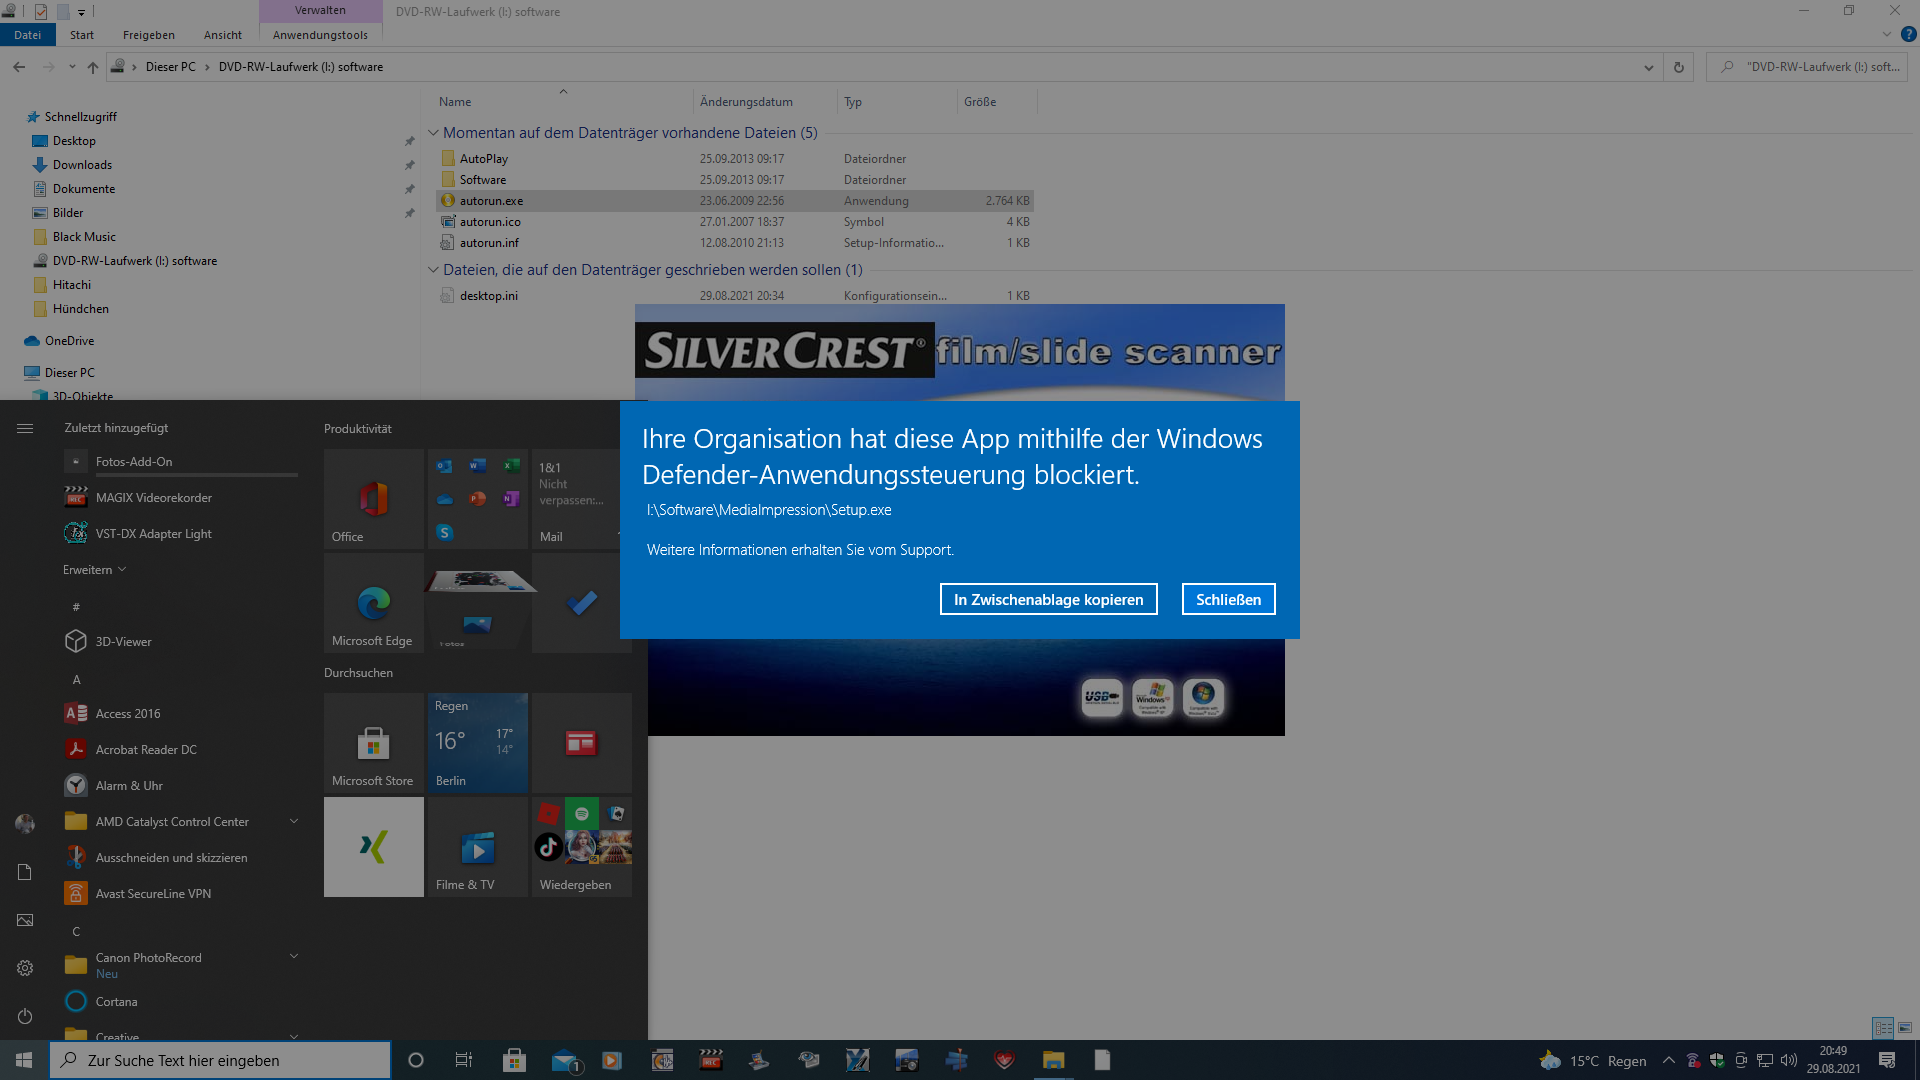Open Task View from the taskbar

click(463, 1060)
